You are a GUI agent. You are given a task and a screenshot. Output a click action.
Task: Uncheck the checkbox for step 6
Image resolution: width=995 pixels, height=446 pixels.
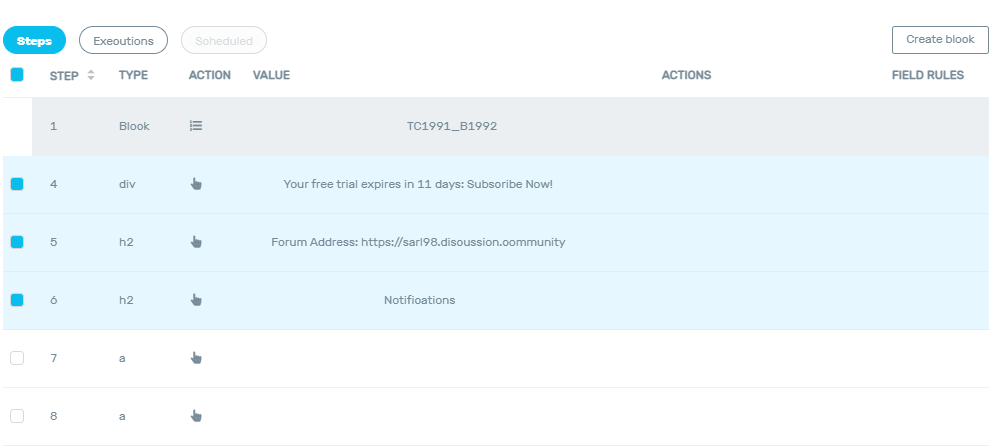[x=17, y=300]
